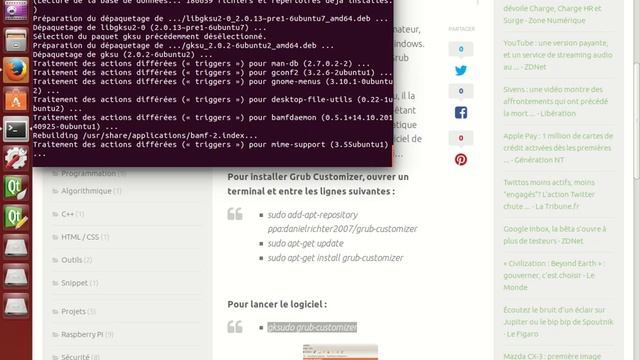Click the terminal line 'Dépaquetage de gksu'
Screen dimensions: 640x360
click(x=122, y=55)
